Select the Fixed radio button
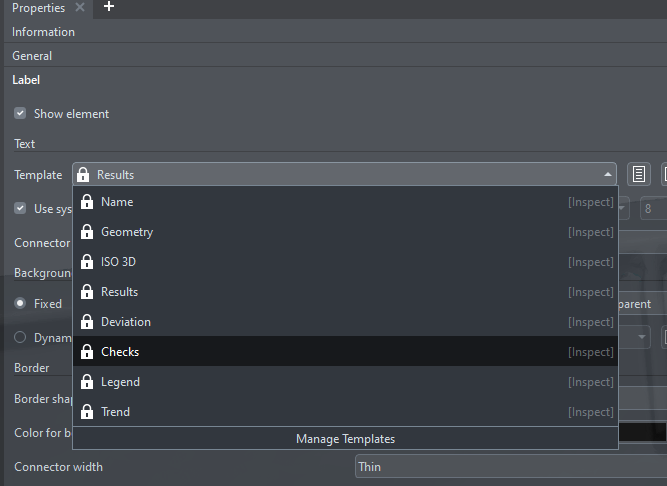This screenshot has width=667, height=486. click(20, 303)
